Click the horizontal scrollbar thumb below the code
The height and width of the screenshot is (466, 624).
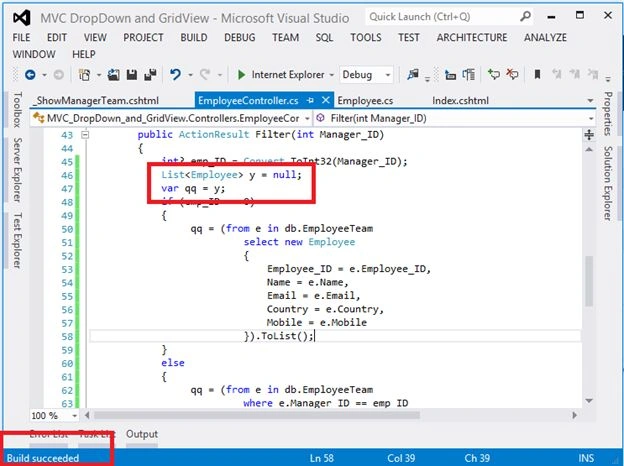coord(256,415)
